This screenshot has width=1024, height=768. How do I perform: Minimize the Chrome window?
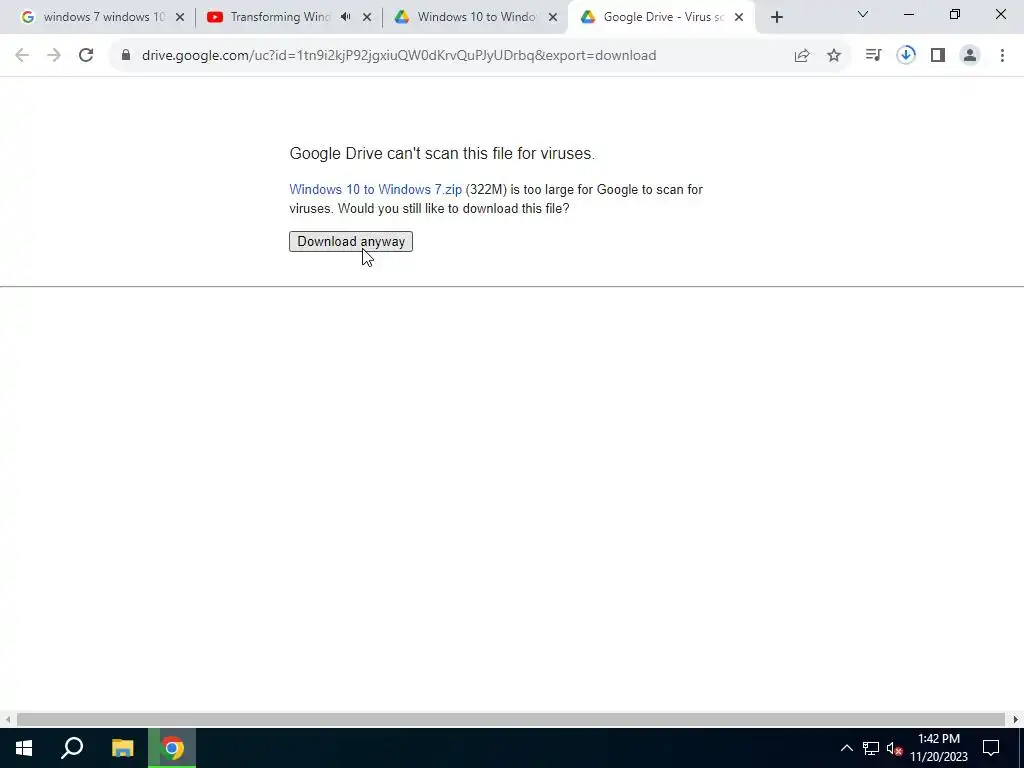point(908,14)
